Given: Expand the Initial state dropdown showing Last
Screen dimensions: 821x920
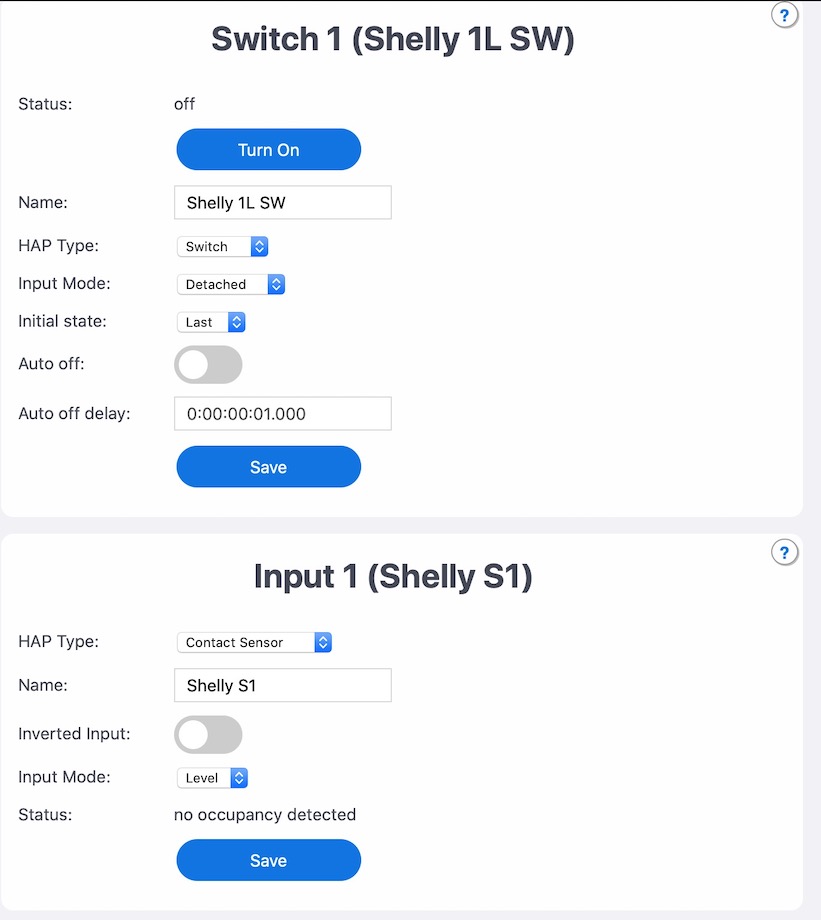Looking at the screenshot, I should tap(211, 321).
